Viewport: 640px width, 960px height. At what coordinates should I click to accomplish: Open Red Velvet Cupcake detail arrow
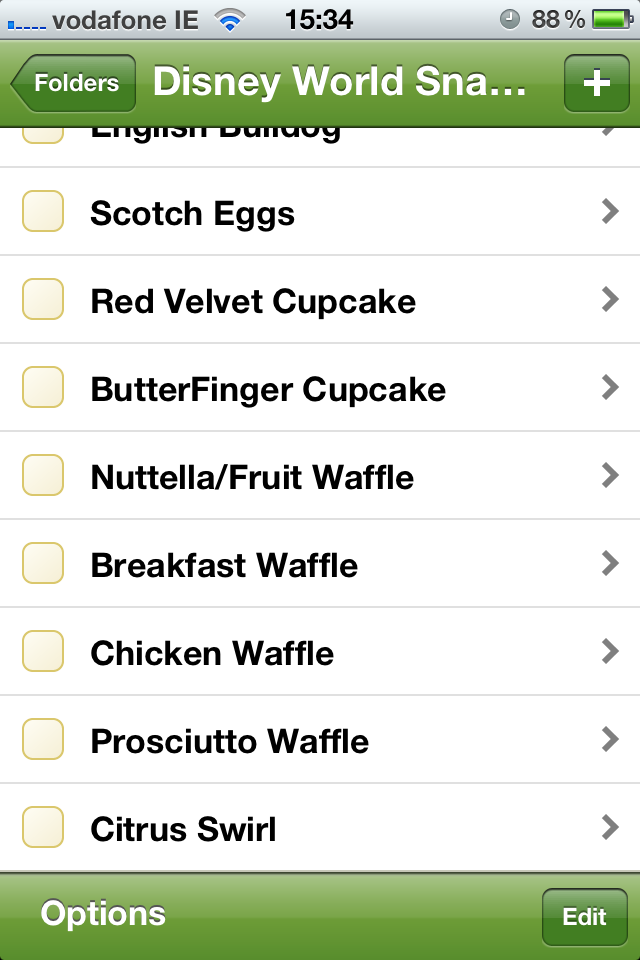[x=610, y=300]
